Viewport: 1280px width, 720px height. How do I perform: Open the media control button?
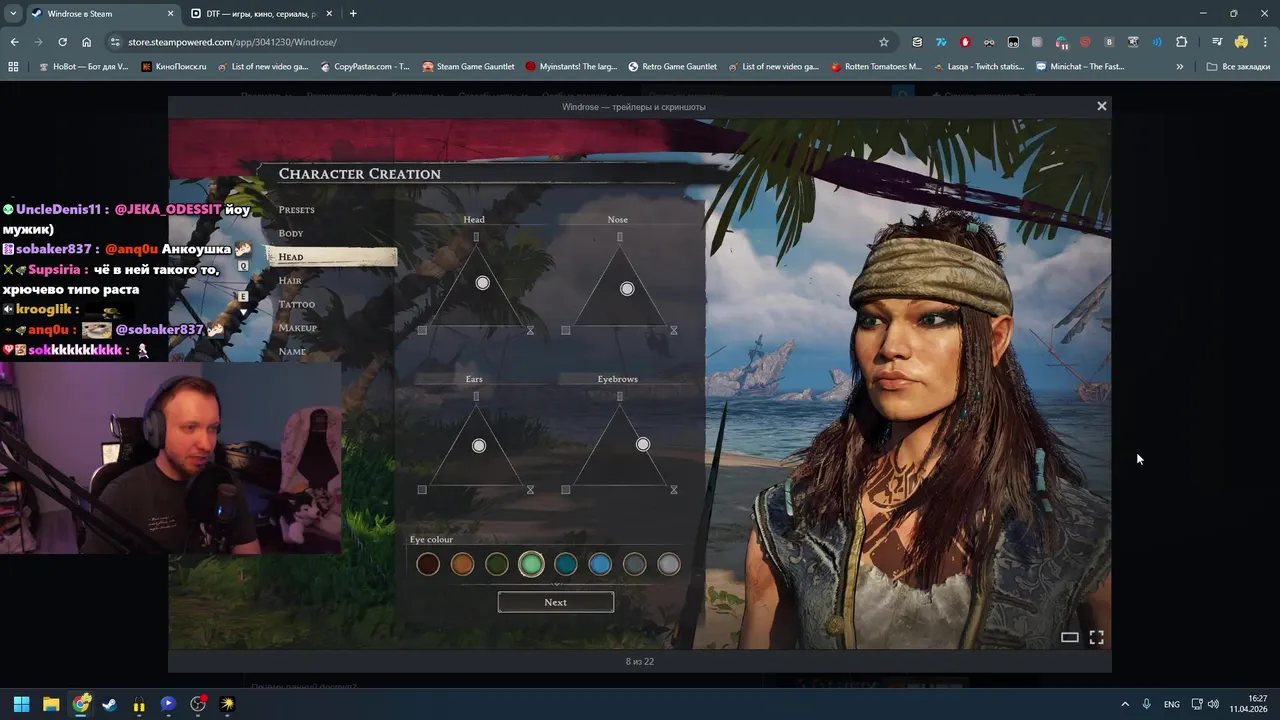click(1217, 42)
